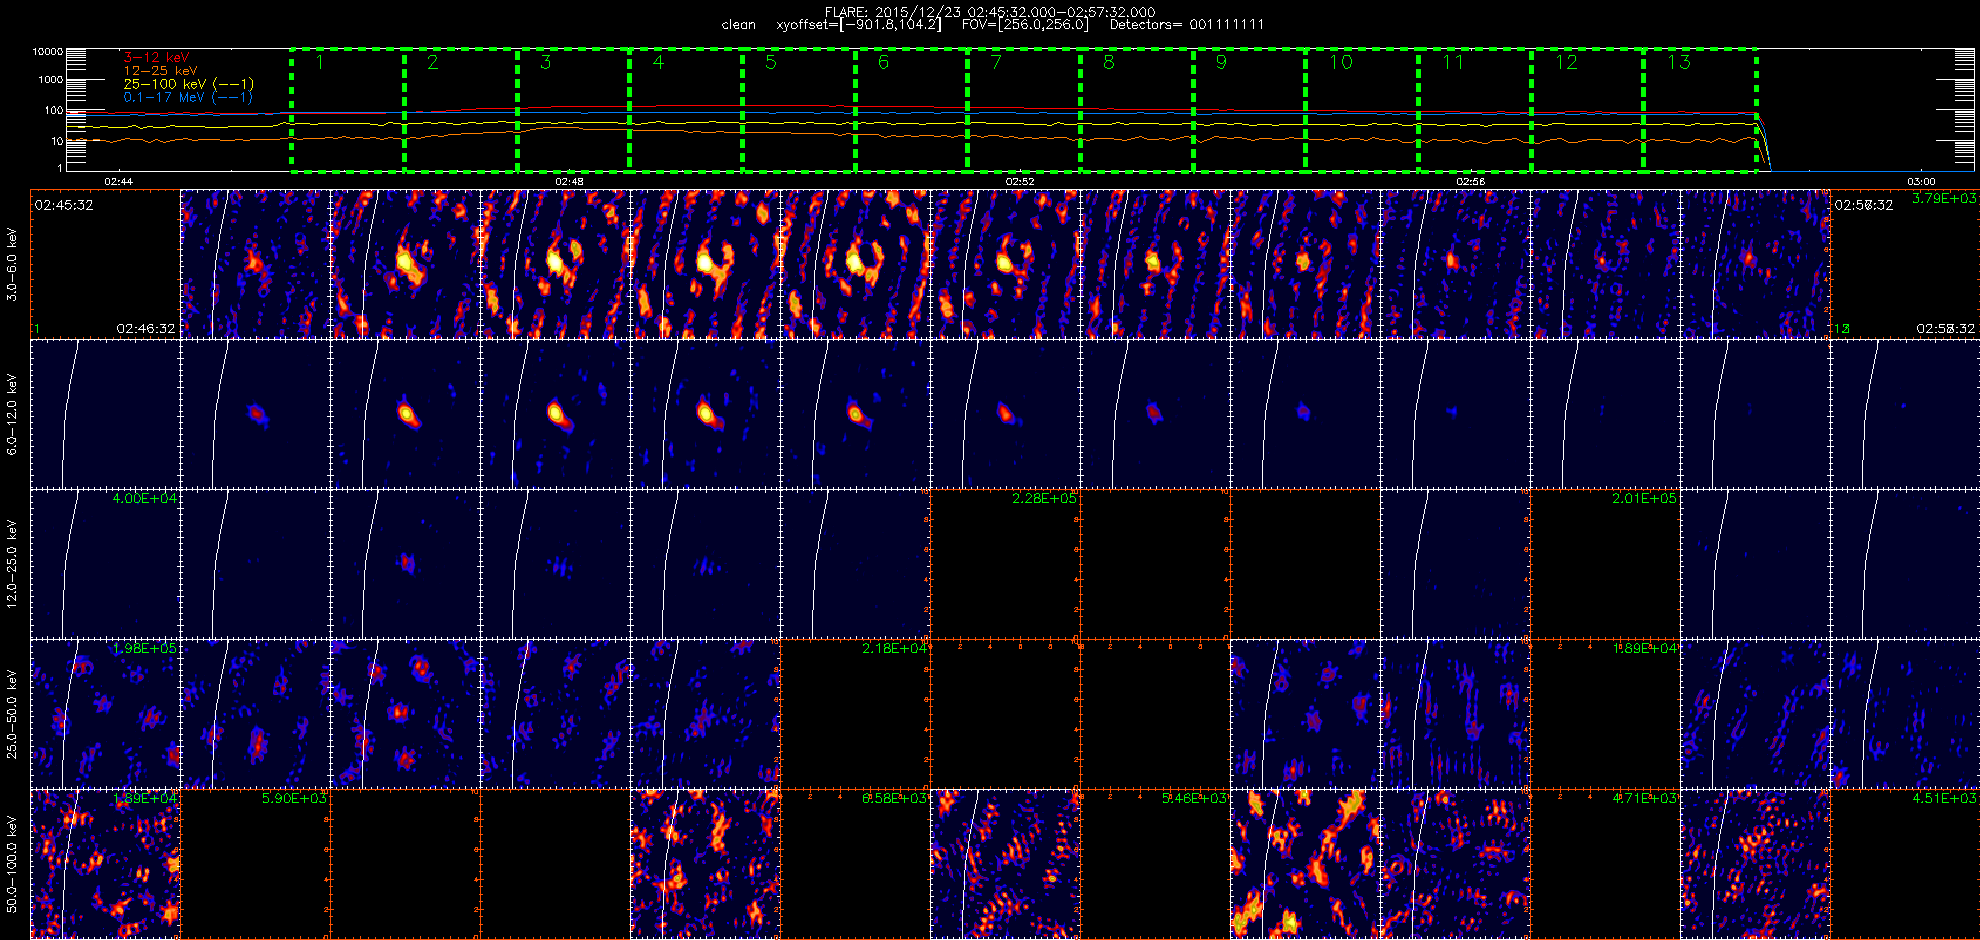Click the '3.0-6.0 keV' row label
The image size is (1980, 940).
click(x=12, y=264)
